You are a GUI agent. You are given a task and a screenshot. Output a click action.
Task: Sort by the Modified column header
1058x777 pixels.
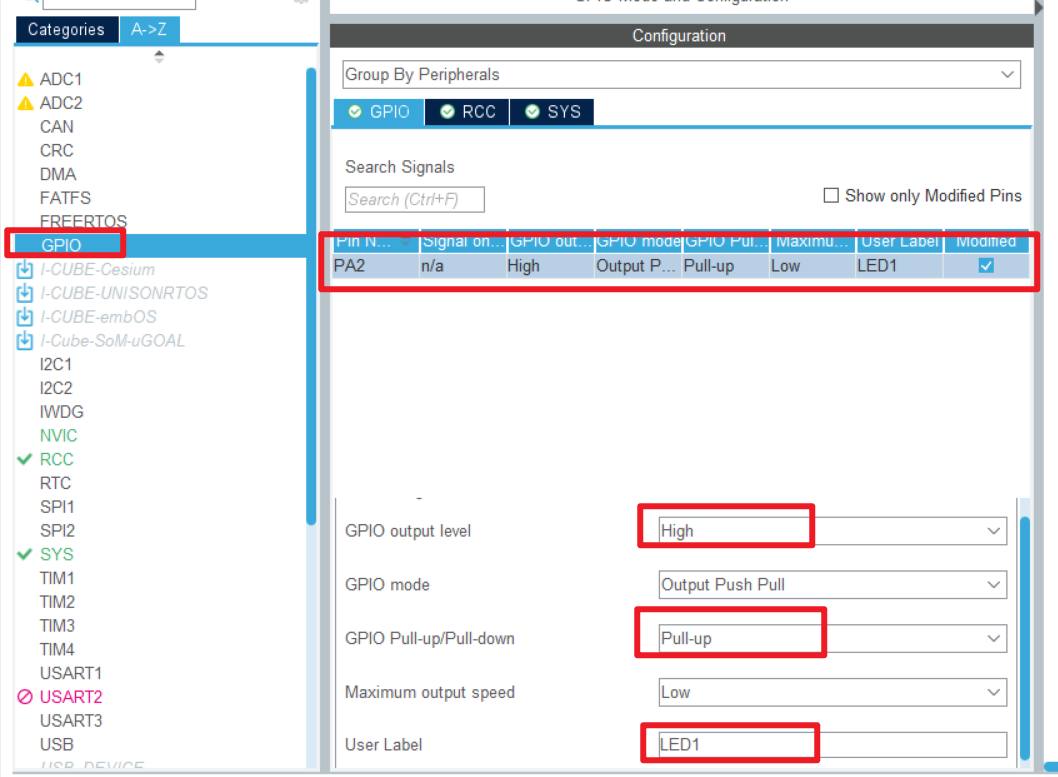point(986,241)
